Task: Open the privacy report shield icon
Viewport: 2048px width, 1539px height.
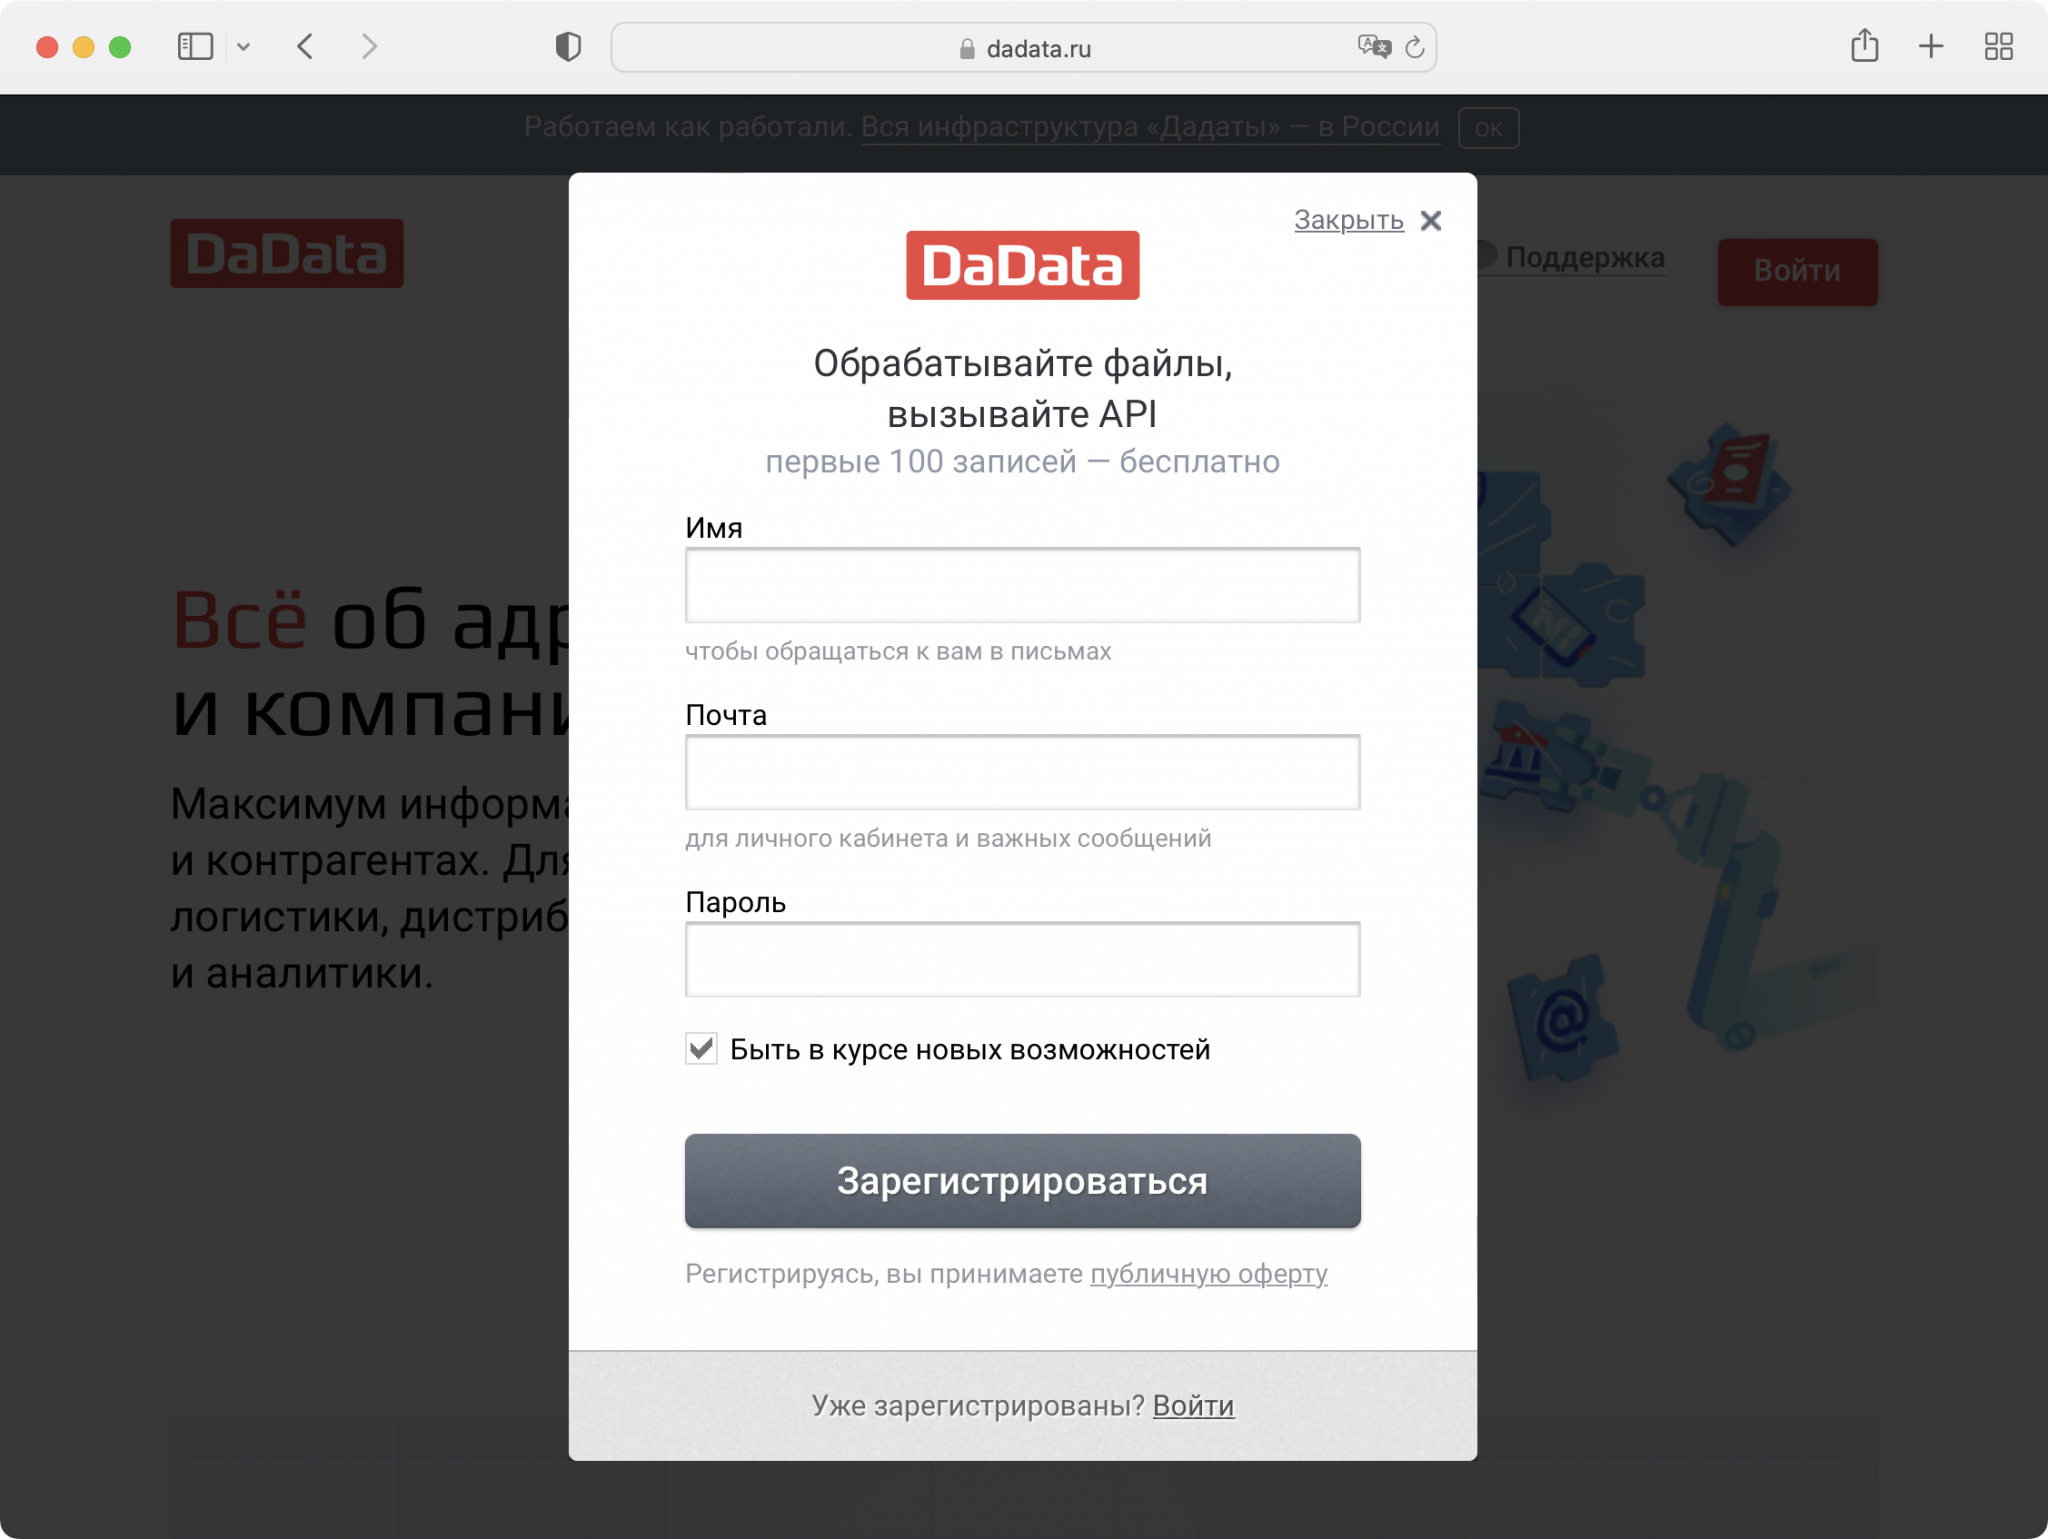Action: point(568,47)
